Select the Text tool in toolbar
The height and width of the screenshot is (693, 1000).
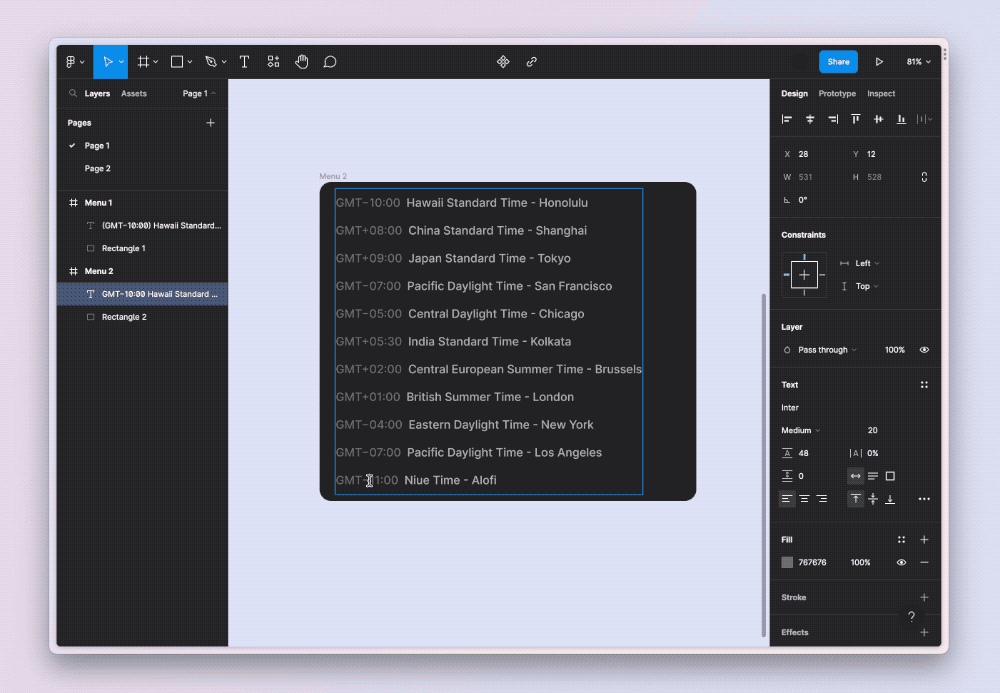click(x=244, y=62)
